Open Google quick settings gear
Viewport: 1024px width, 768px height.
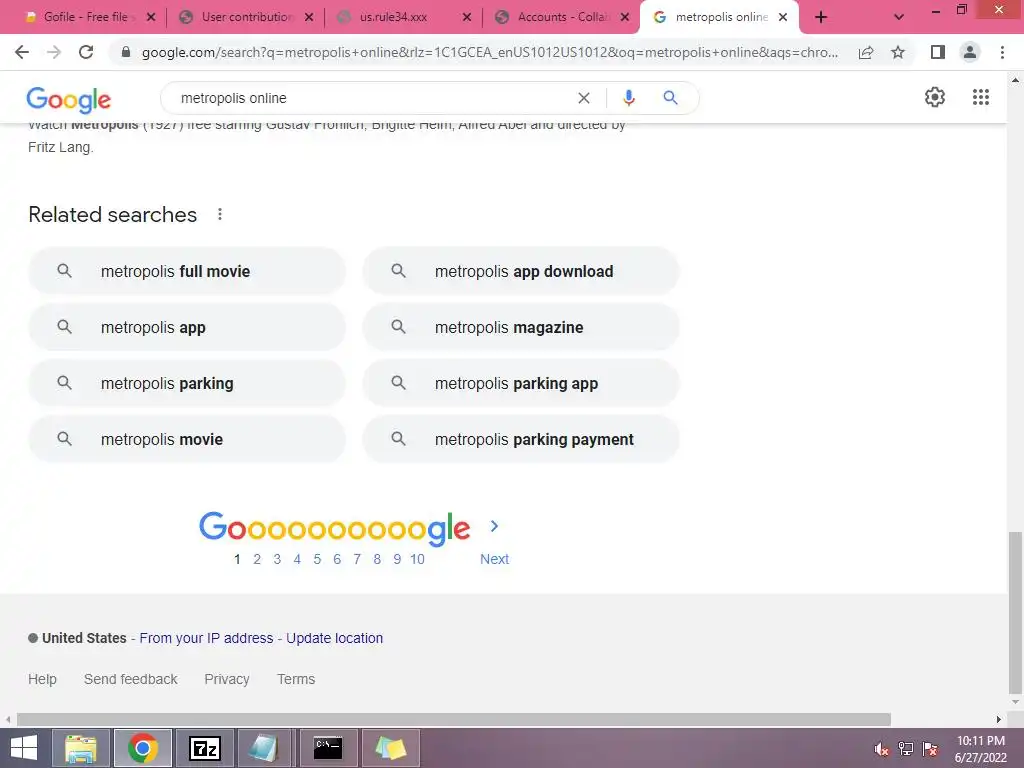(935, 97)
